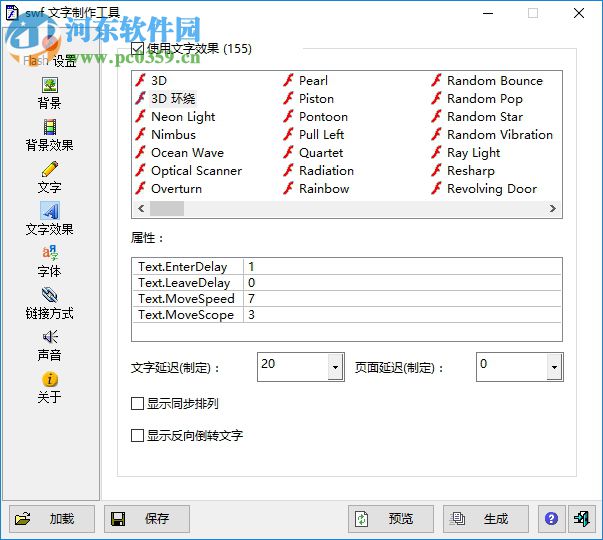
Task: Toggle the 使用文字效果 (155) checkbox
Action: 137,48
